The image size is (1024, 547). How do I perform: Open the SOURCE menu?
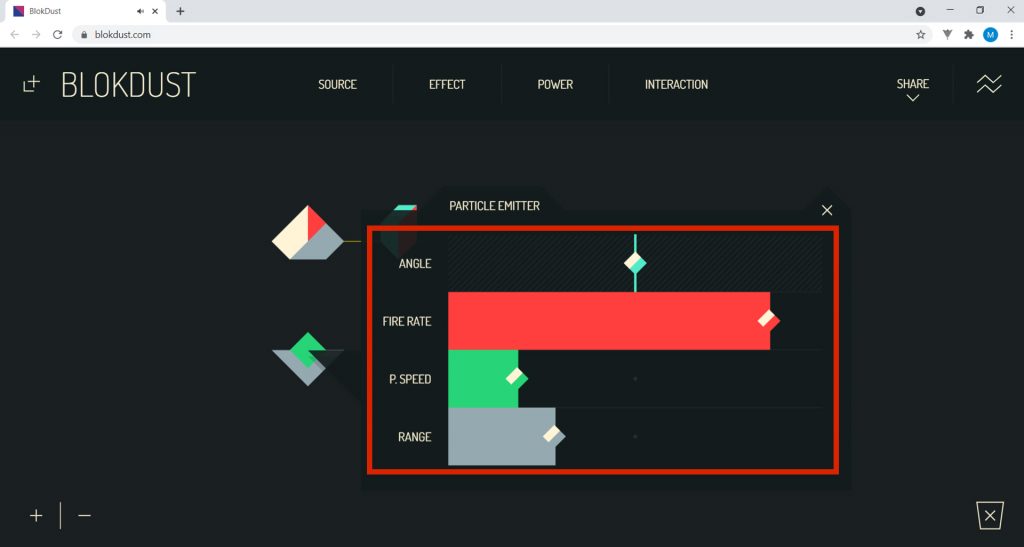tap(338, 84)
